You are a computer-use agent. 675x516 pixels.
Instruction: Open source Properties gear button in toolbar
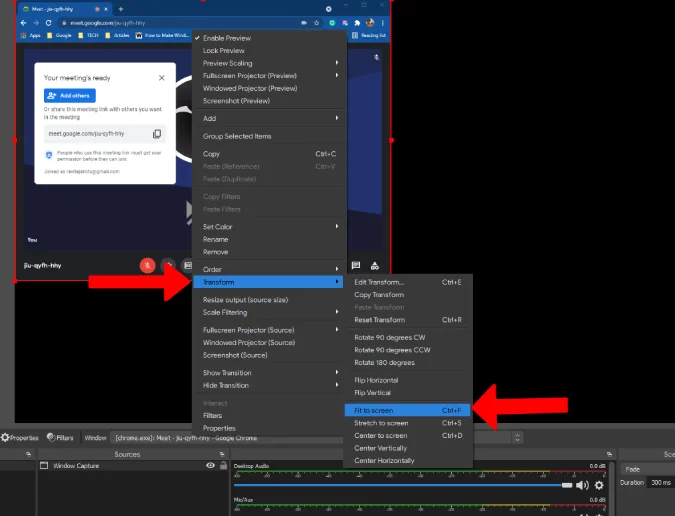pyautogui.click(x=20, y=438)
